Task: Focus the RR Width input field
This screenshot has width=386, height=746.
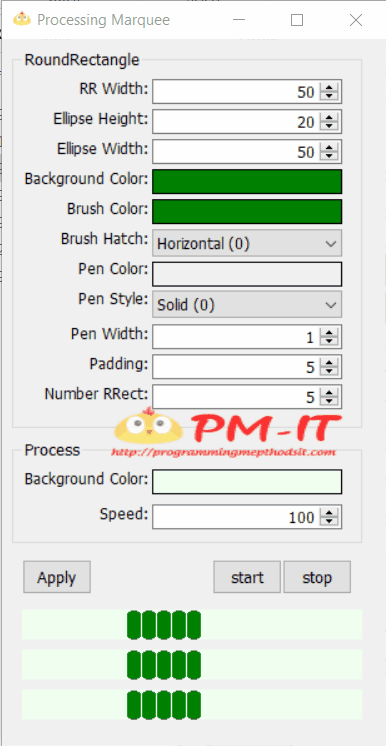Action: [x=236, y=91]
